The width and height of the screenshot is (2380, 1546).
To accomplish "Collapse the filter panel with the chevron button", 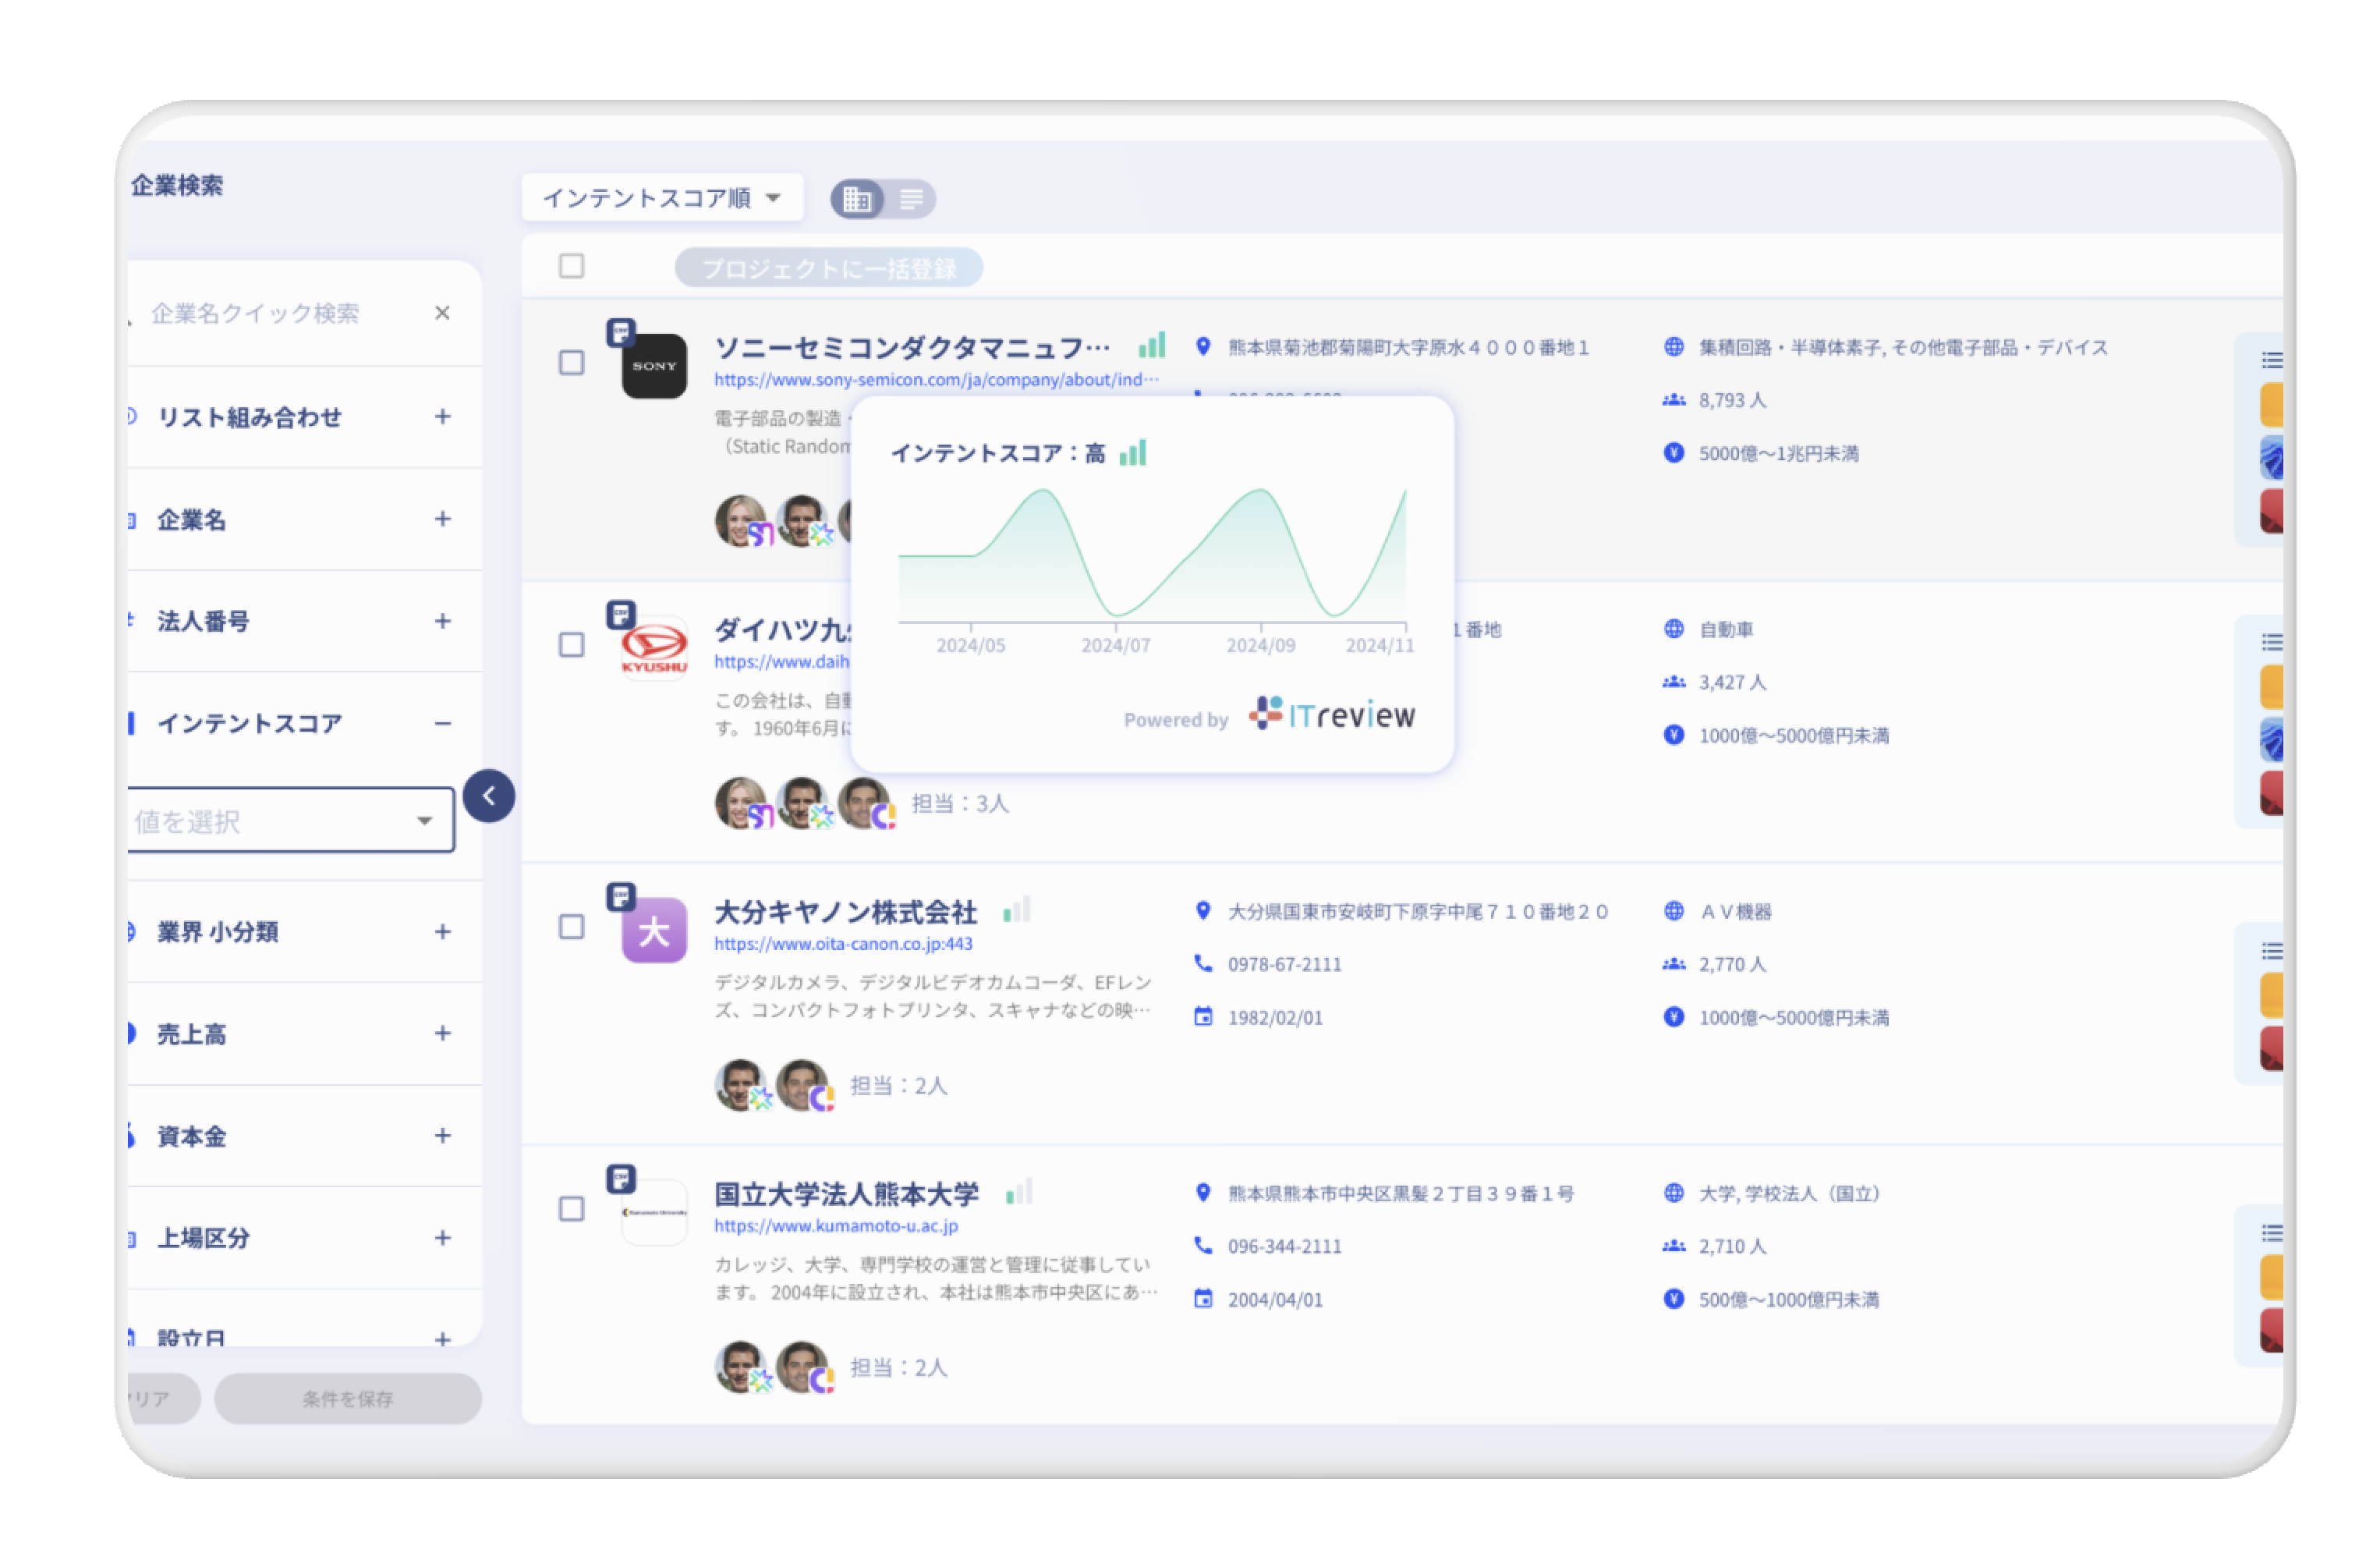I will (x=489, y=795).
